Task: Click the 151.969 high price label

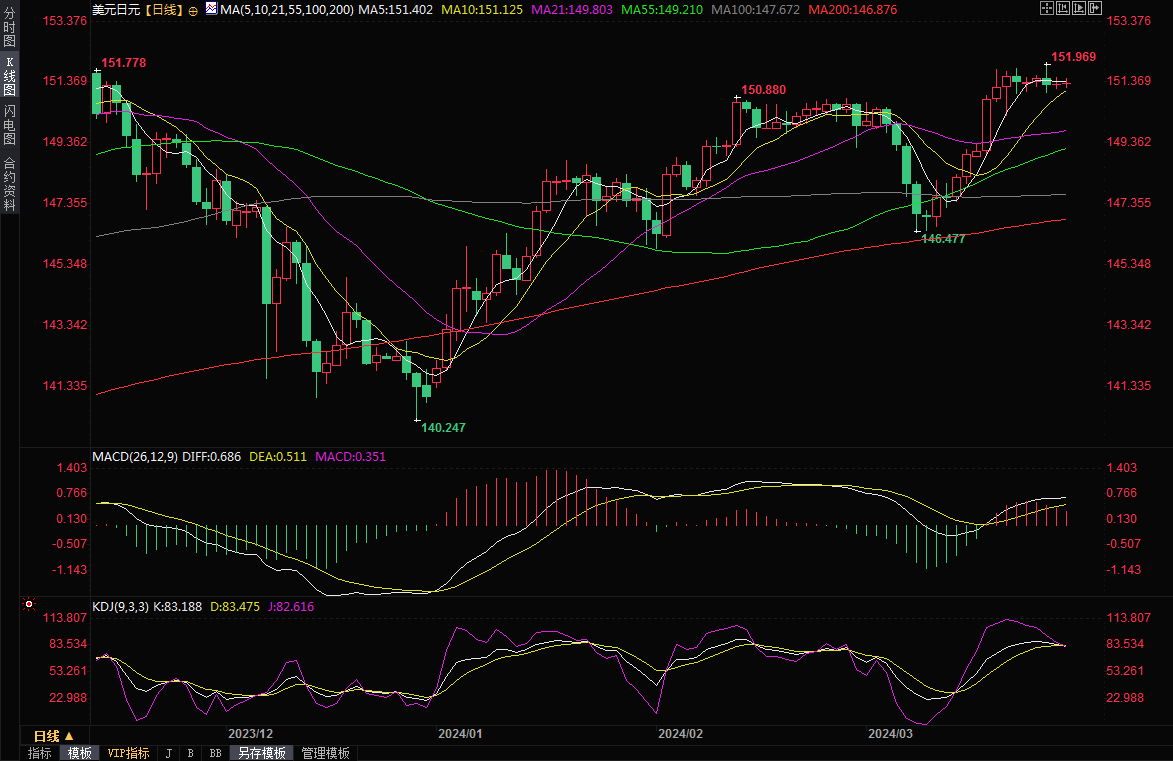Action: [x=1074, y=57]
